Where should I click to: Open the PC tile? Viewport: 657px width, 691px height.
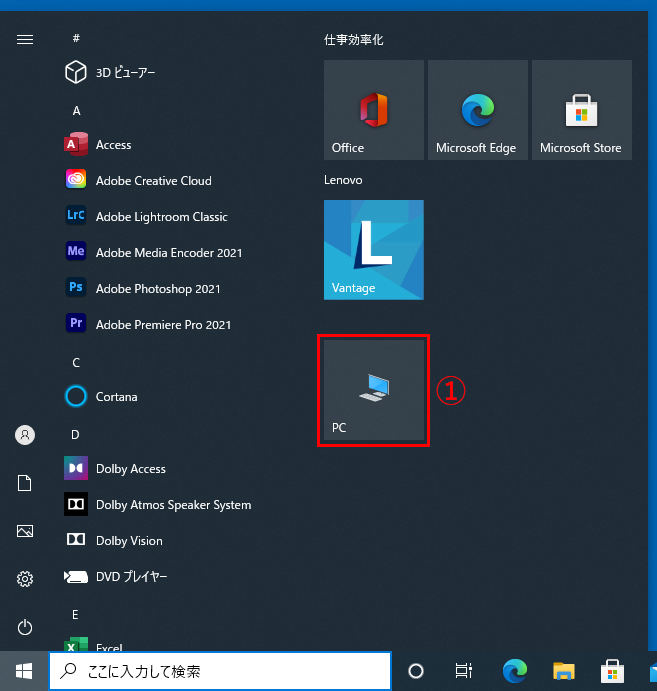(x=374, y=390)
